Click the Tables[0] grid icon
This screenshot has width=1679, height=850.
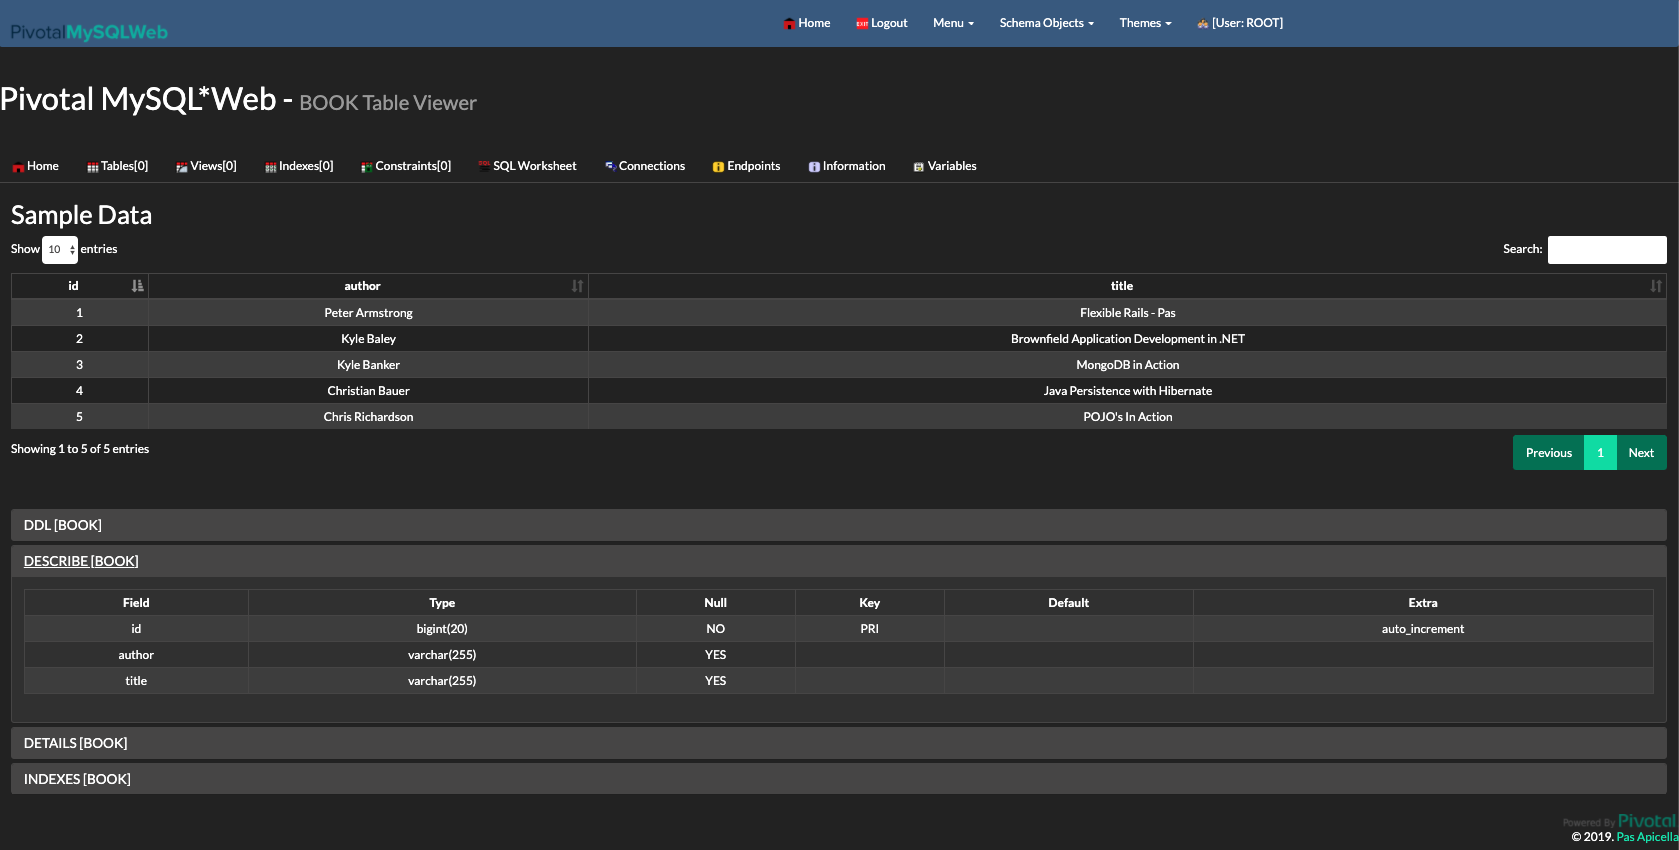(x=93, y=167)
